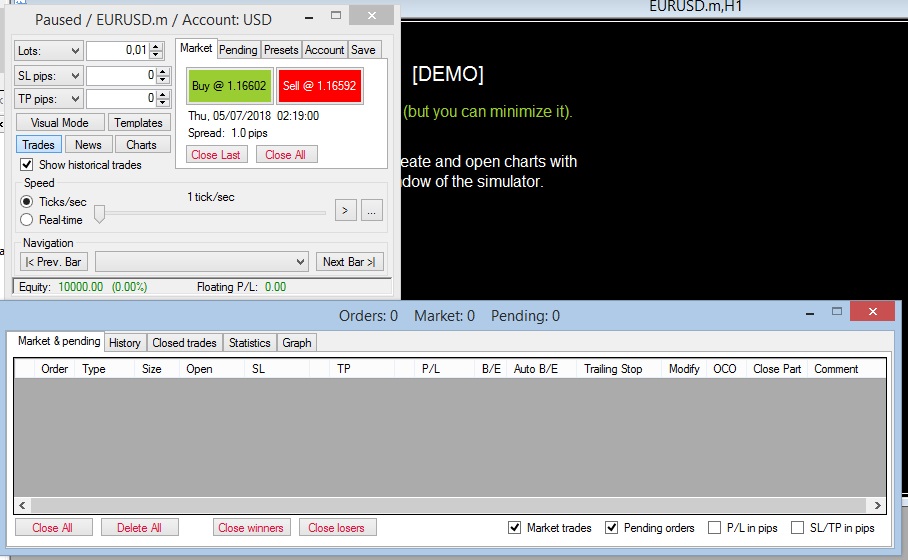Click the Close losers button
The image size is (908, 560).
pos(337,528)
